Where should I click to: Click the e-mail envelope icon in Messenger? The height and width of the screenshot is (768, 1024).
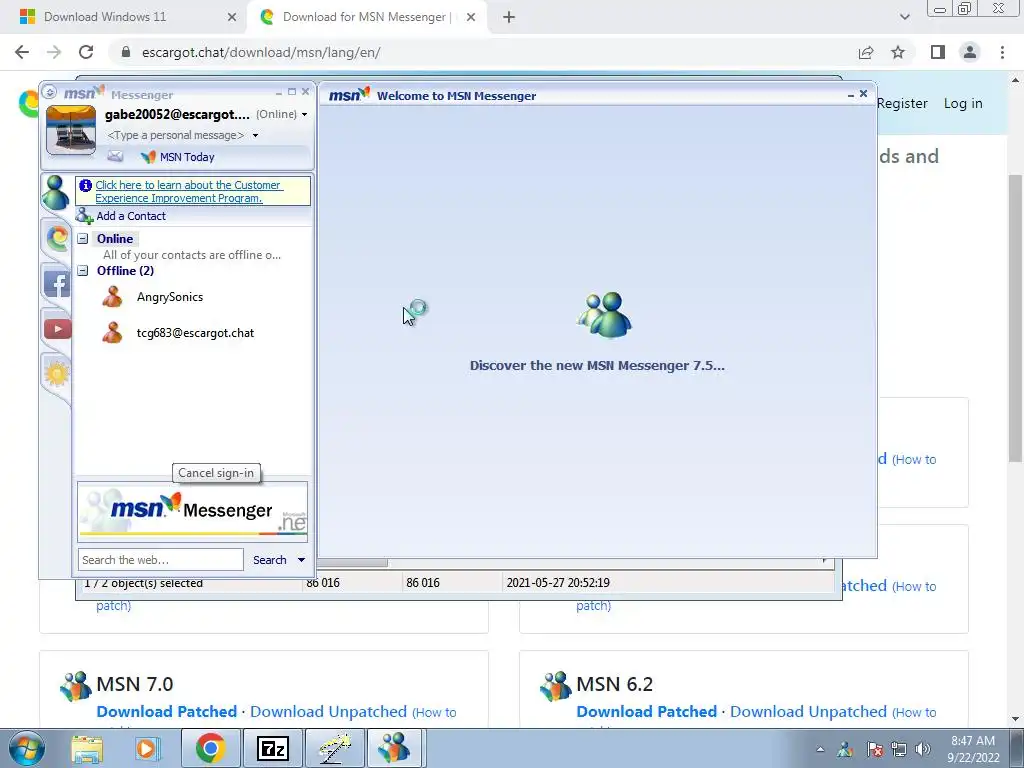coord(115,156)
